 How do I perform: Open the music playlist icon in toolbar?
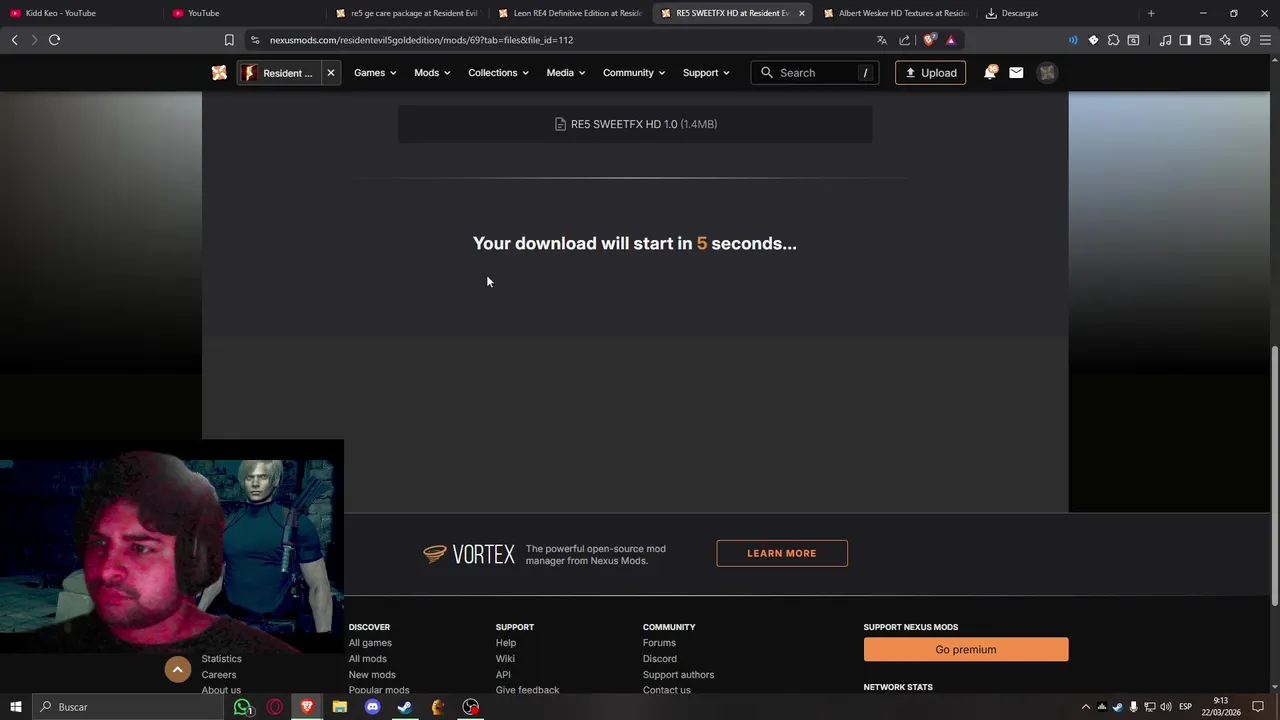[x=1165, y=40]
